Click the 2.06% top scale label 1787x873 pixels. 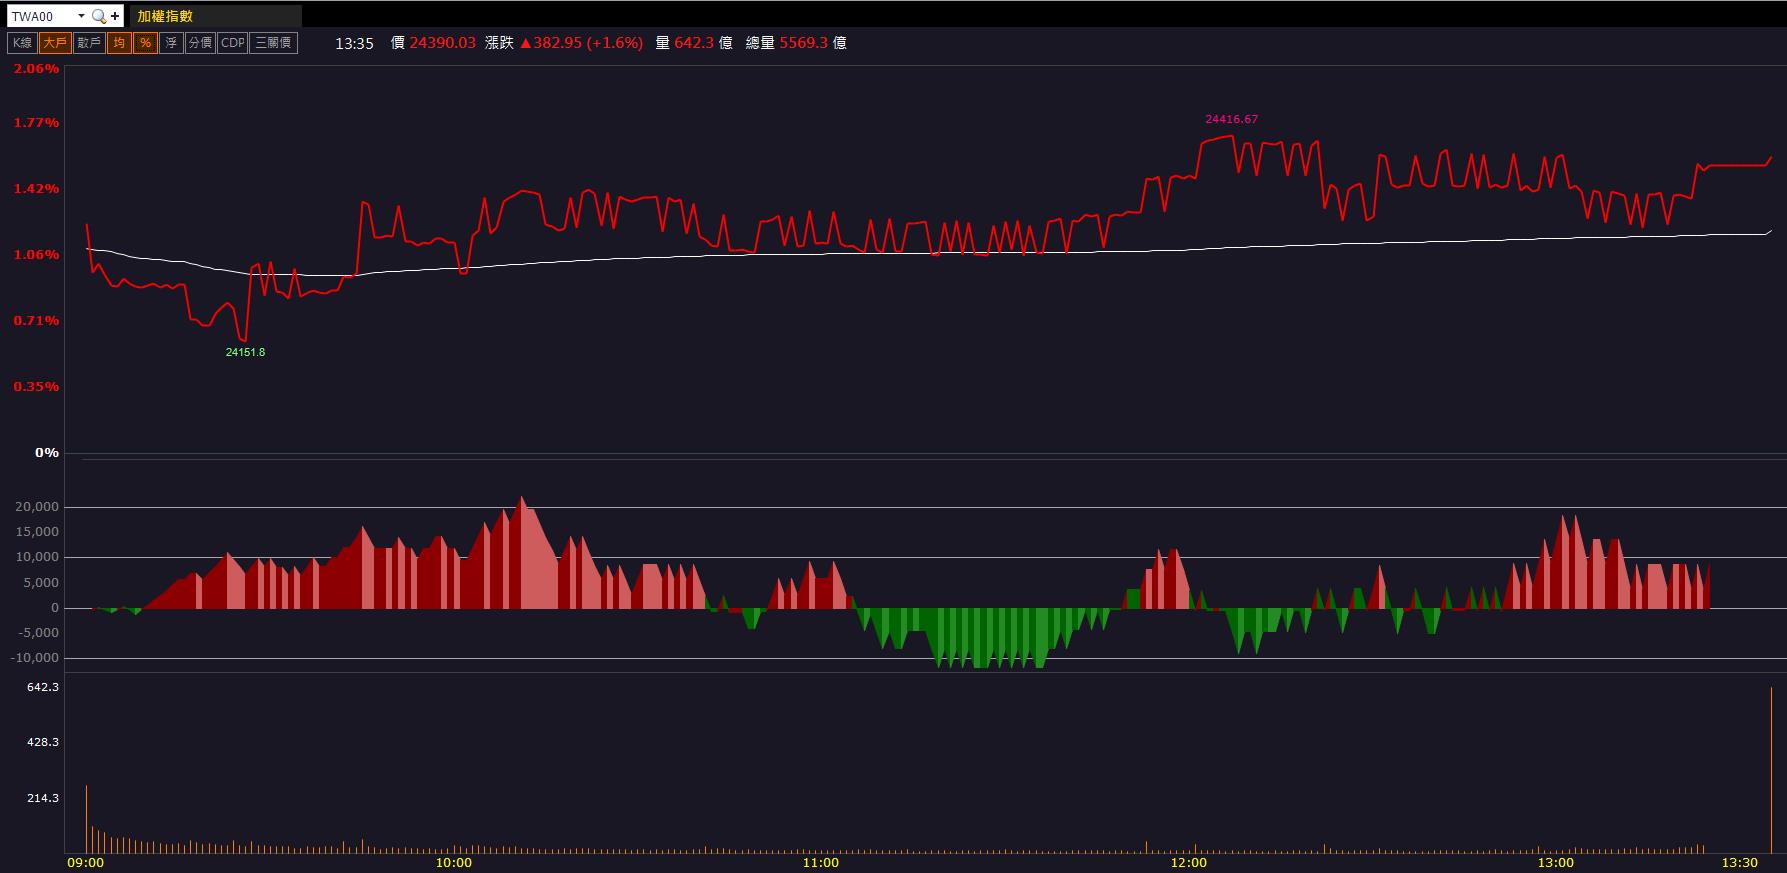(36, 69)
